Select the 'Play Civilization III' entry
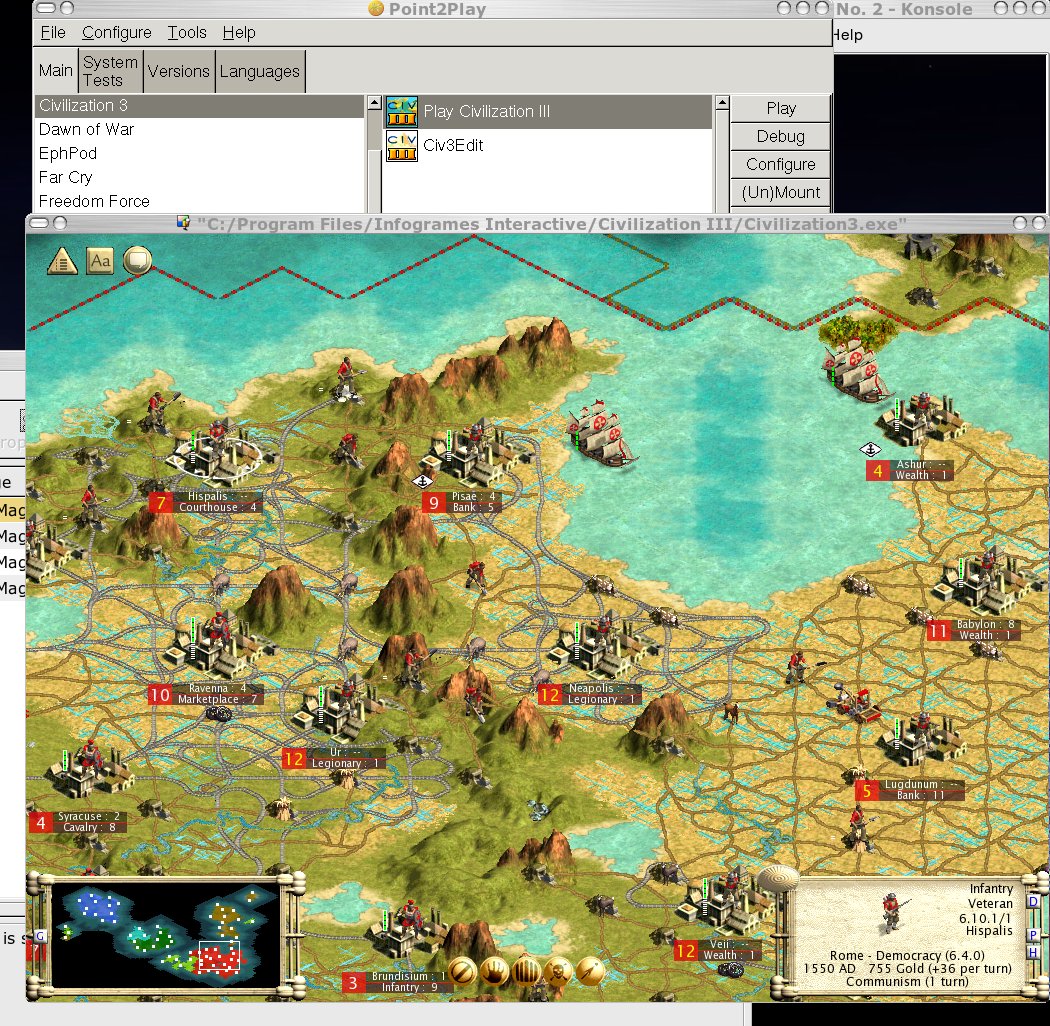1050x1026 pixels. tap(547, 112)
